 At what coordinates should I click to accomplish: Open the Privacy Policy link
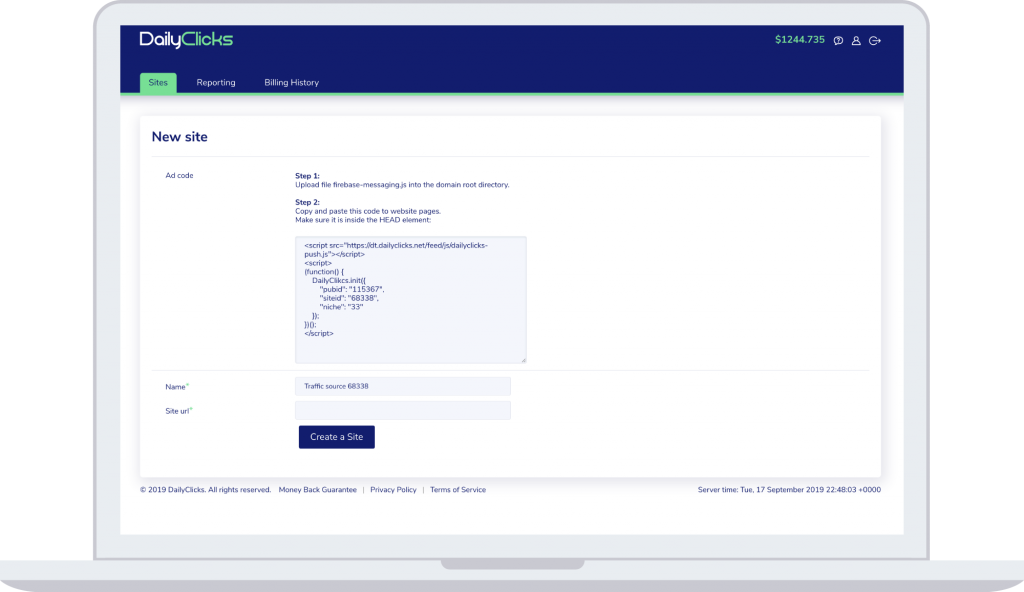(x=393, y=490)
